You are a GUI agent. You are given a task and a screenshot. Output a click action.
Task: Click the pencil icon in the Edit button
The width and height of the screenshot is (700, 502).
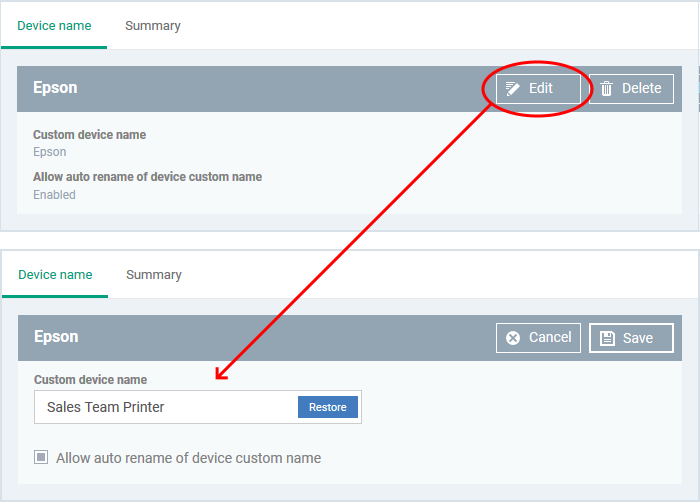click(x=512, y=89)
